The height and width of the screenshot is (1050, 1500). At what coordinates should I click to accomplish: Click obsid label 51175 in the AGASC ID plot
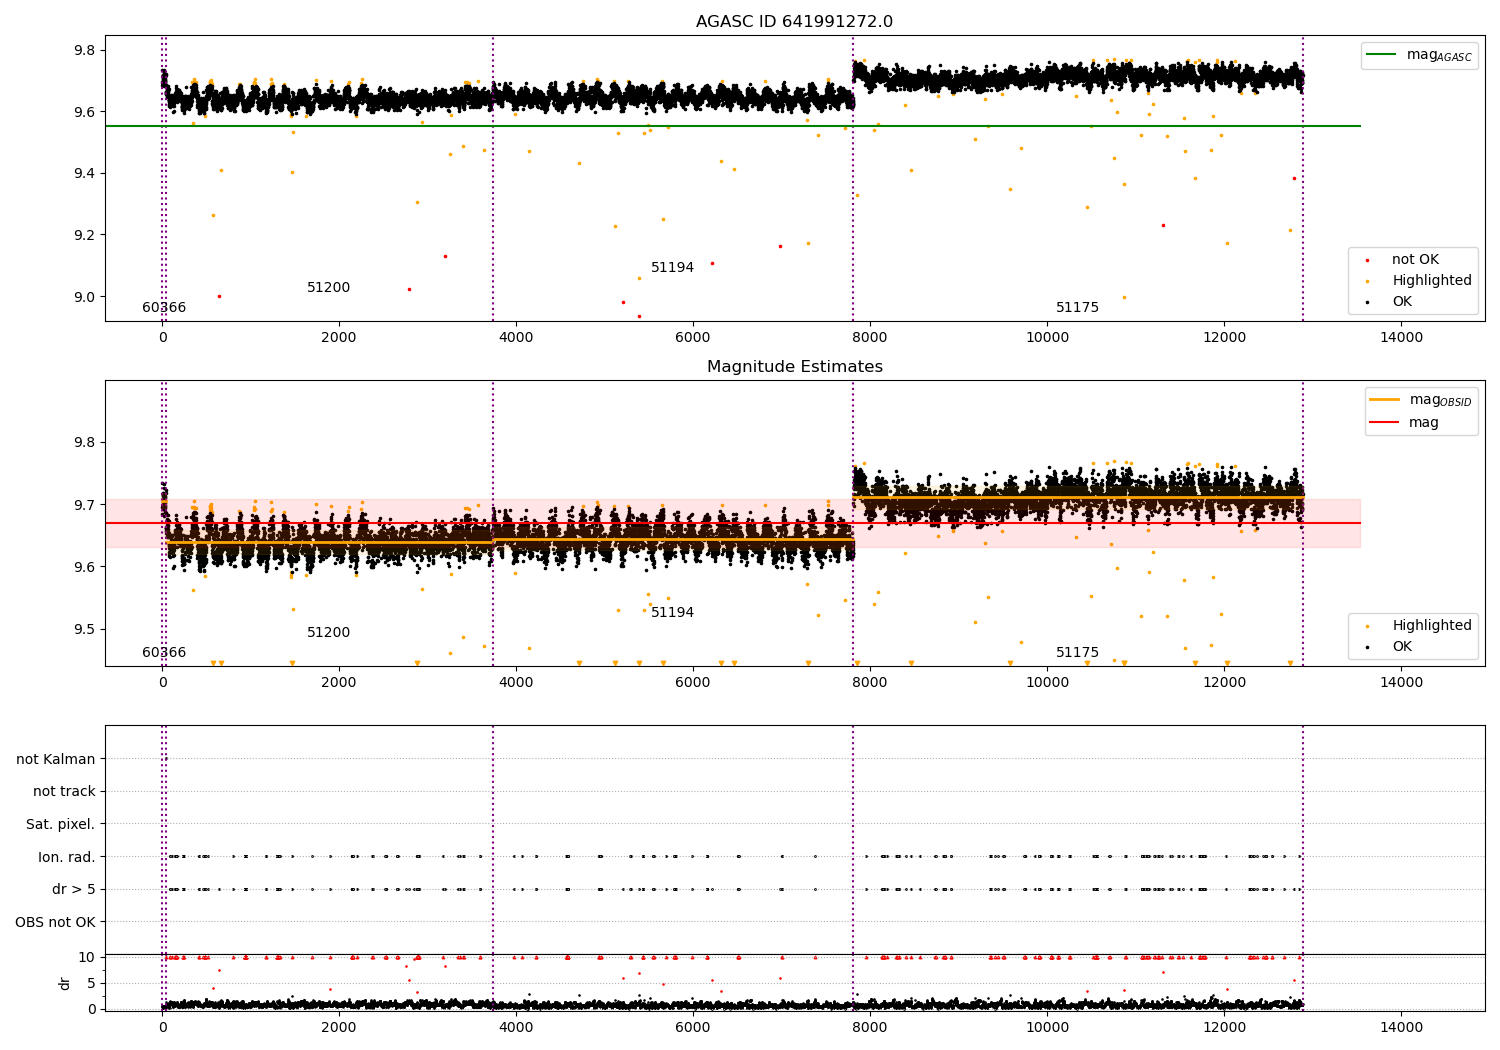tap(1077, 308)
